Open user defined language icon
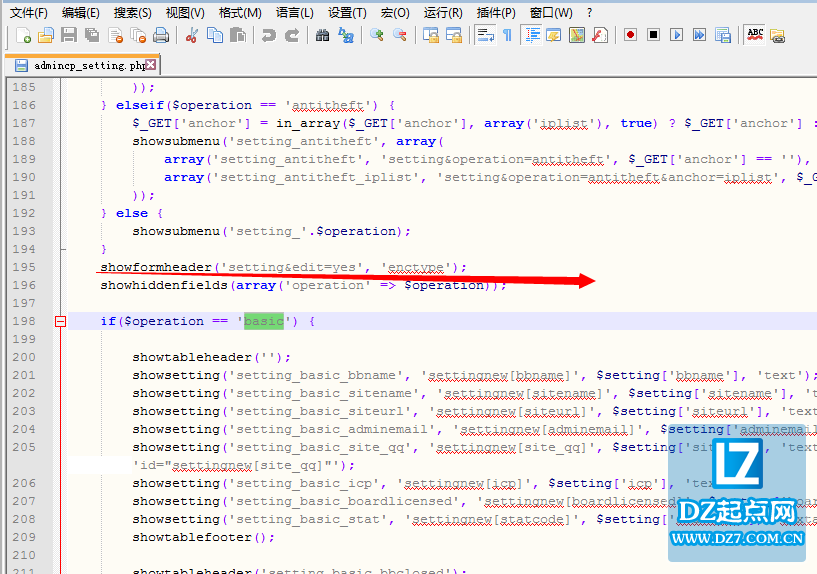817x574 pixels. point(554,35)
